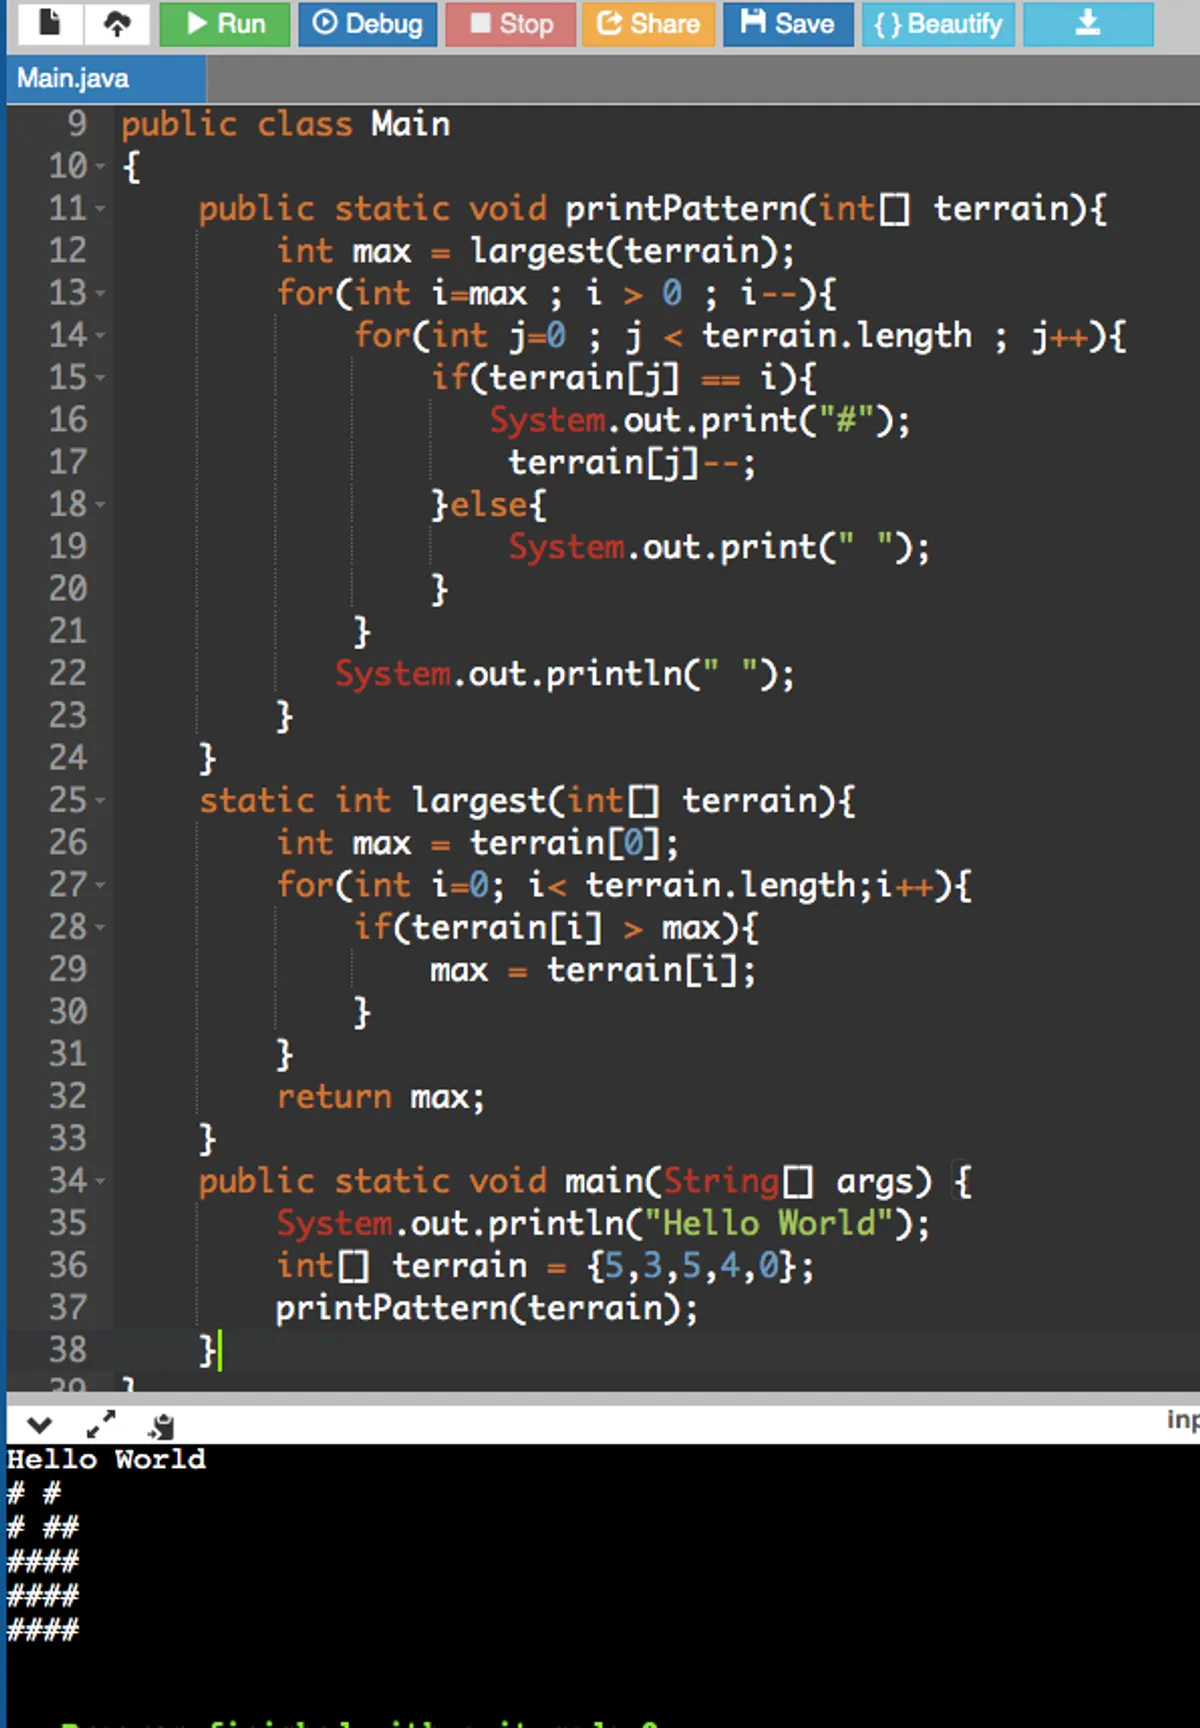Click the download code icon button

click(1087, 23)
